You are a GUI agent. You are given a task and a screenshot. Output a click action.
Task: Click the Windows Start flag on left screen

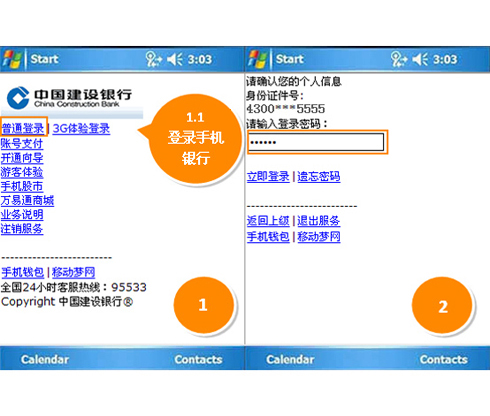pyautogui.click(x=12, y=59)
